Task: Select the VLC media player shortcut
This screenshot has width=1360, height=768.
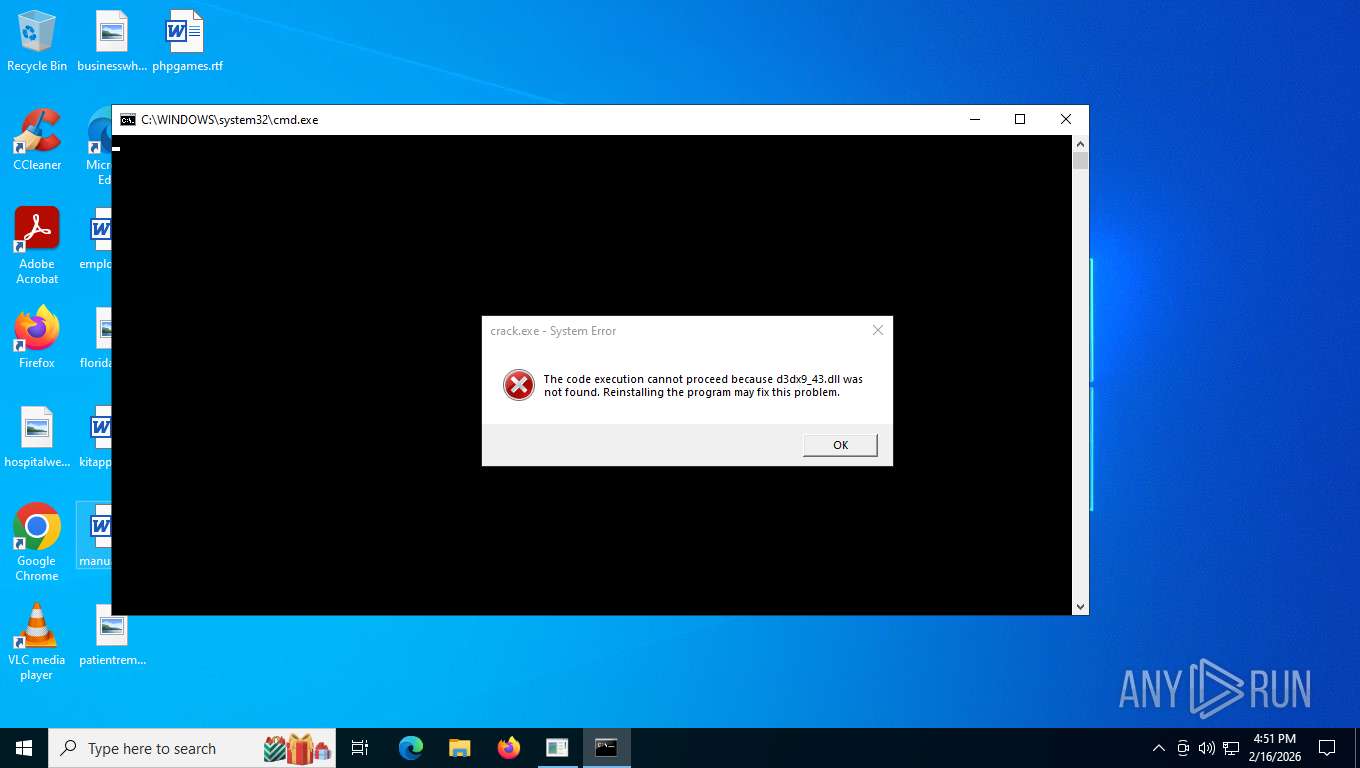Action: click(37, 642)
